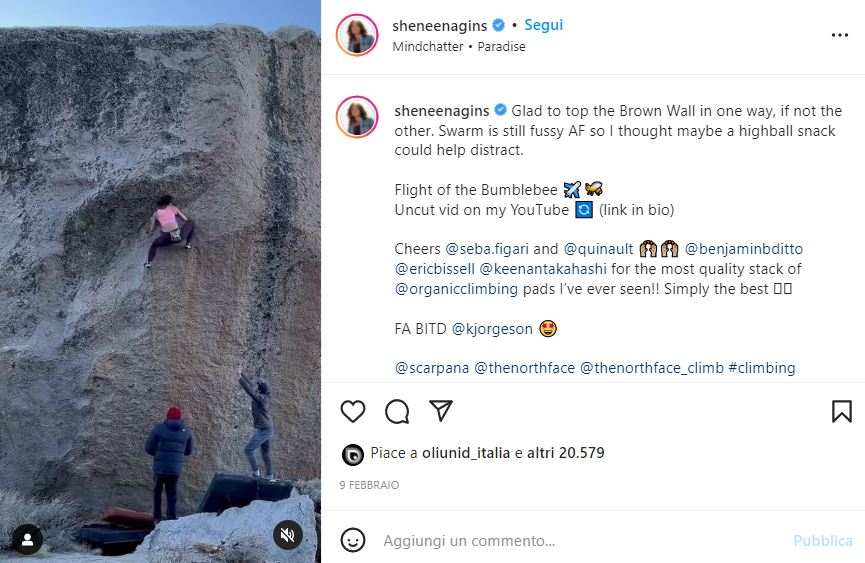The image size is (865, 563).
Task: Open the three-dot more options menu
Action: tap(839, 35)
